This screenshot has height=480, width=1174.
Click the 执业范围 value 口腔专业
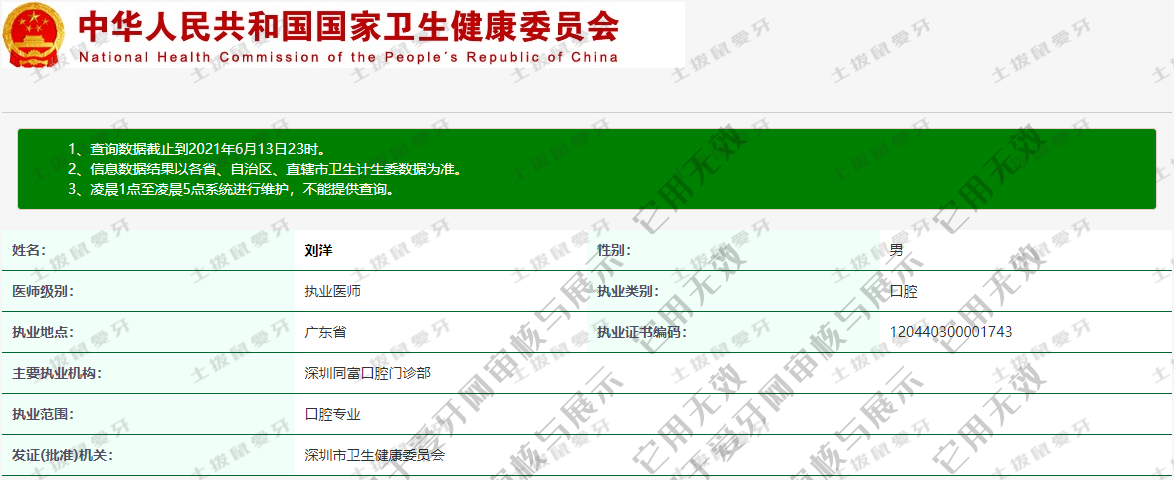pos(332,414)
